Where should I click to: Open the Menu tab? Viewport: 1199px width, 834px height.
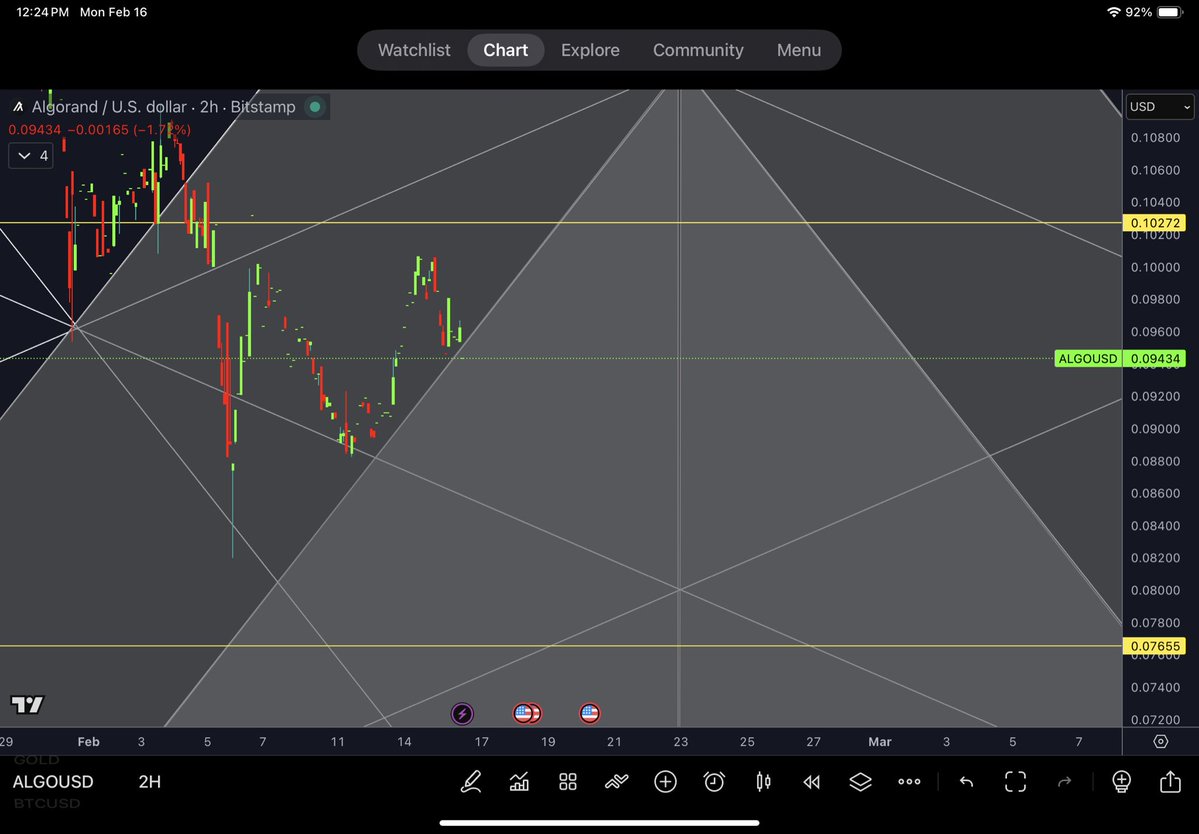pos(799,50)
